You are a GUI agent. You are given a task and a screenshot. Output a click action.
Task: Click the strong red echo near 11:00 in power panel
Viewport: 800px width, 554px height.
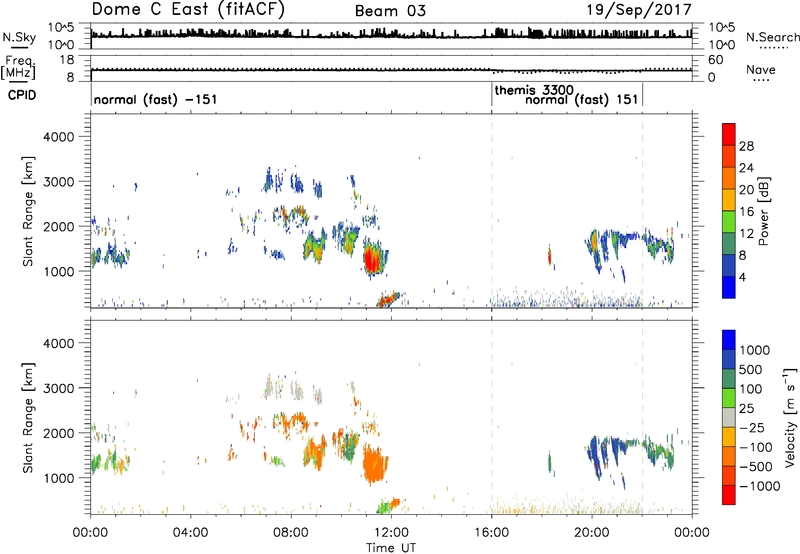(372, 259)
